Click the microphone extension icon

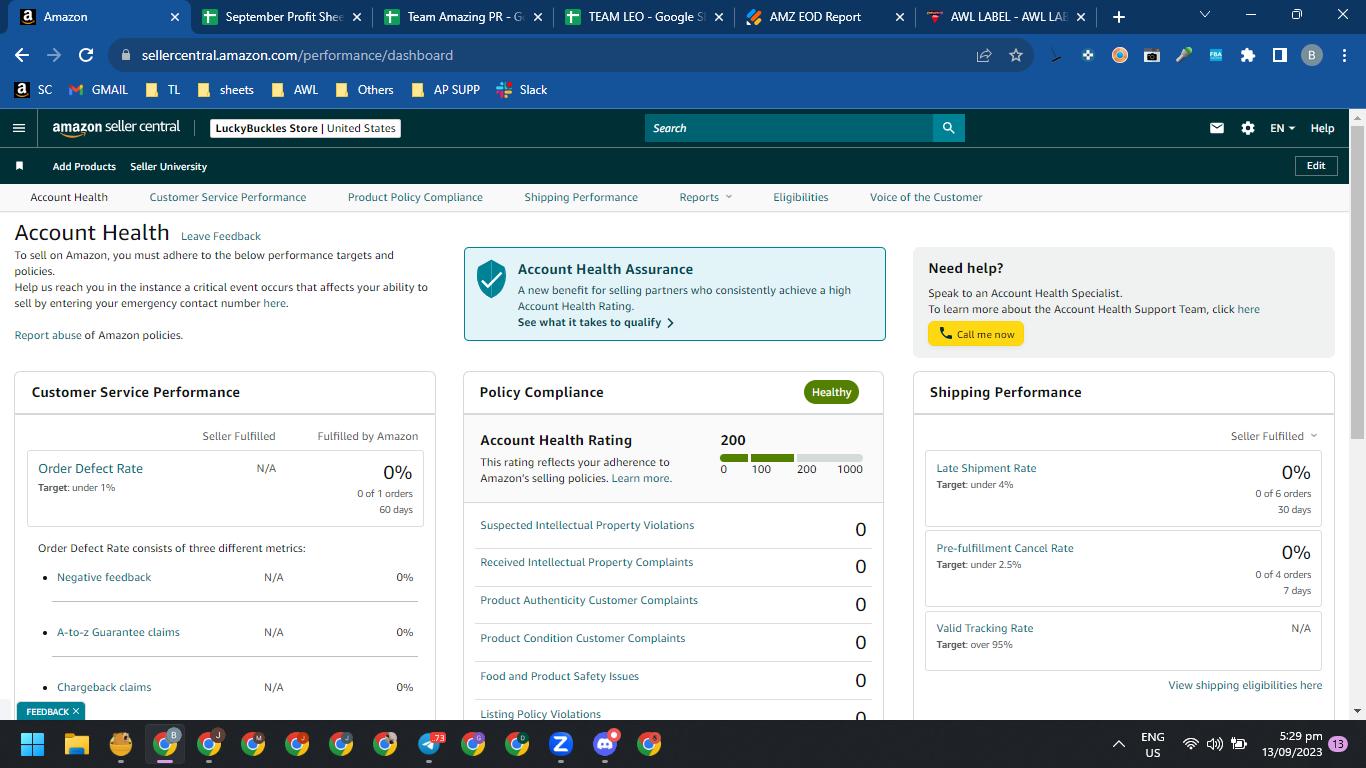[x=1184, y=56]
